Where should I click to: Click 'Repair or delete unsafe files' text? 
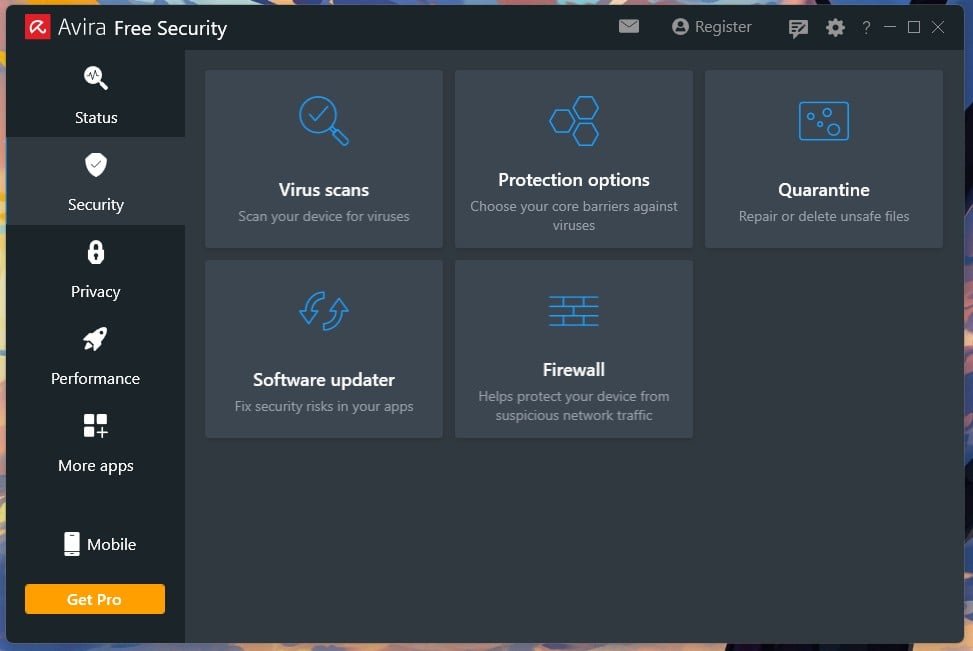824,217
